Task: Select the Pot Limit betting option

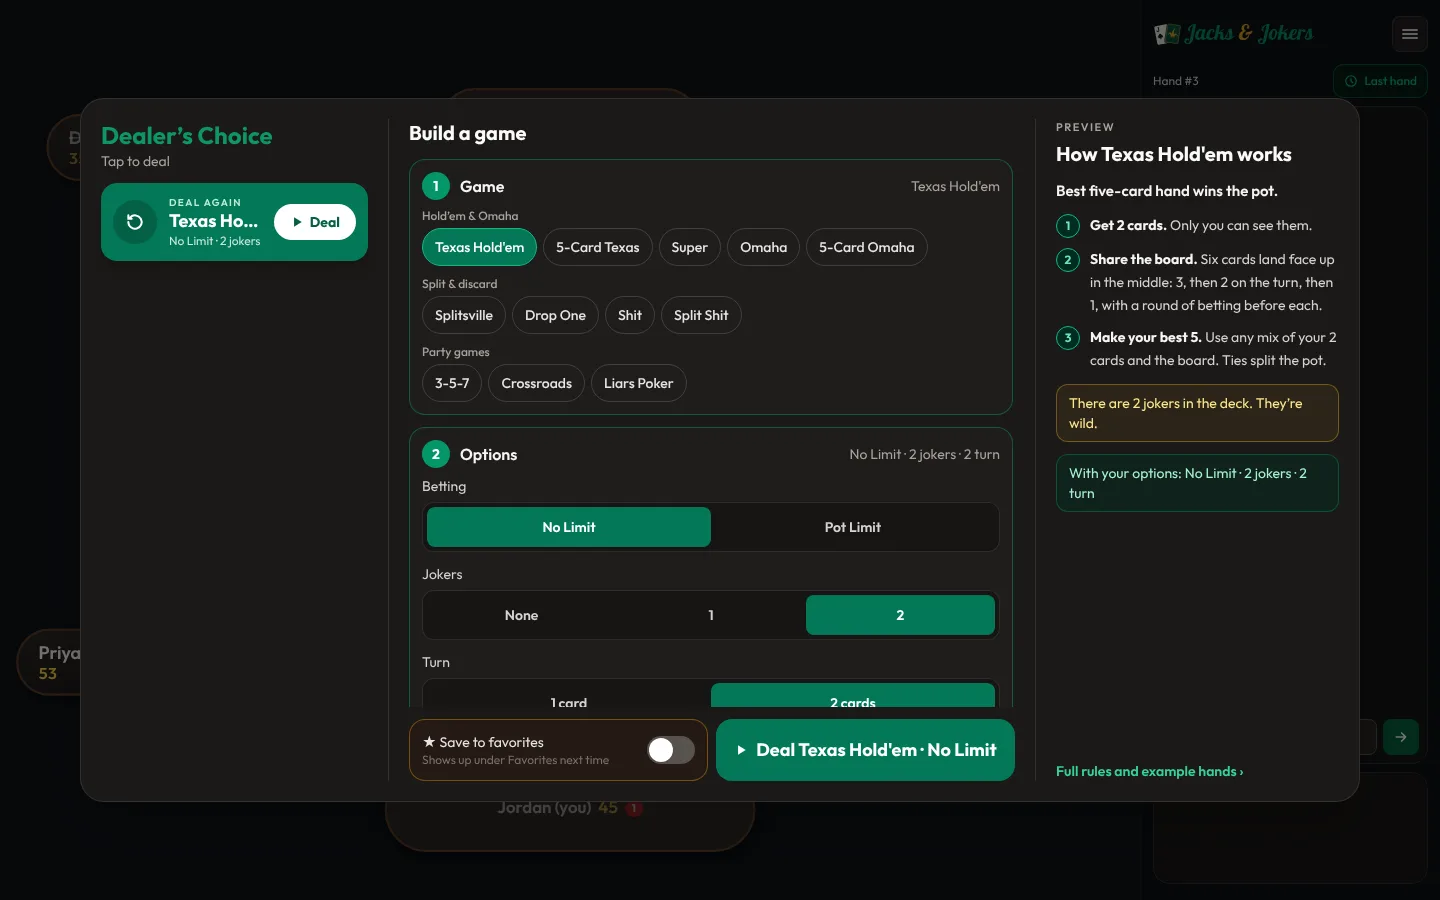Action: (853, 527)
